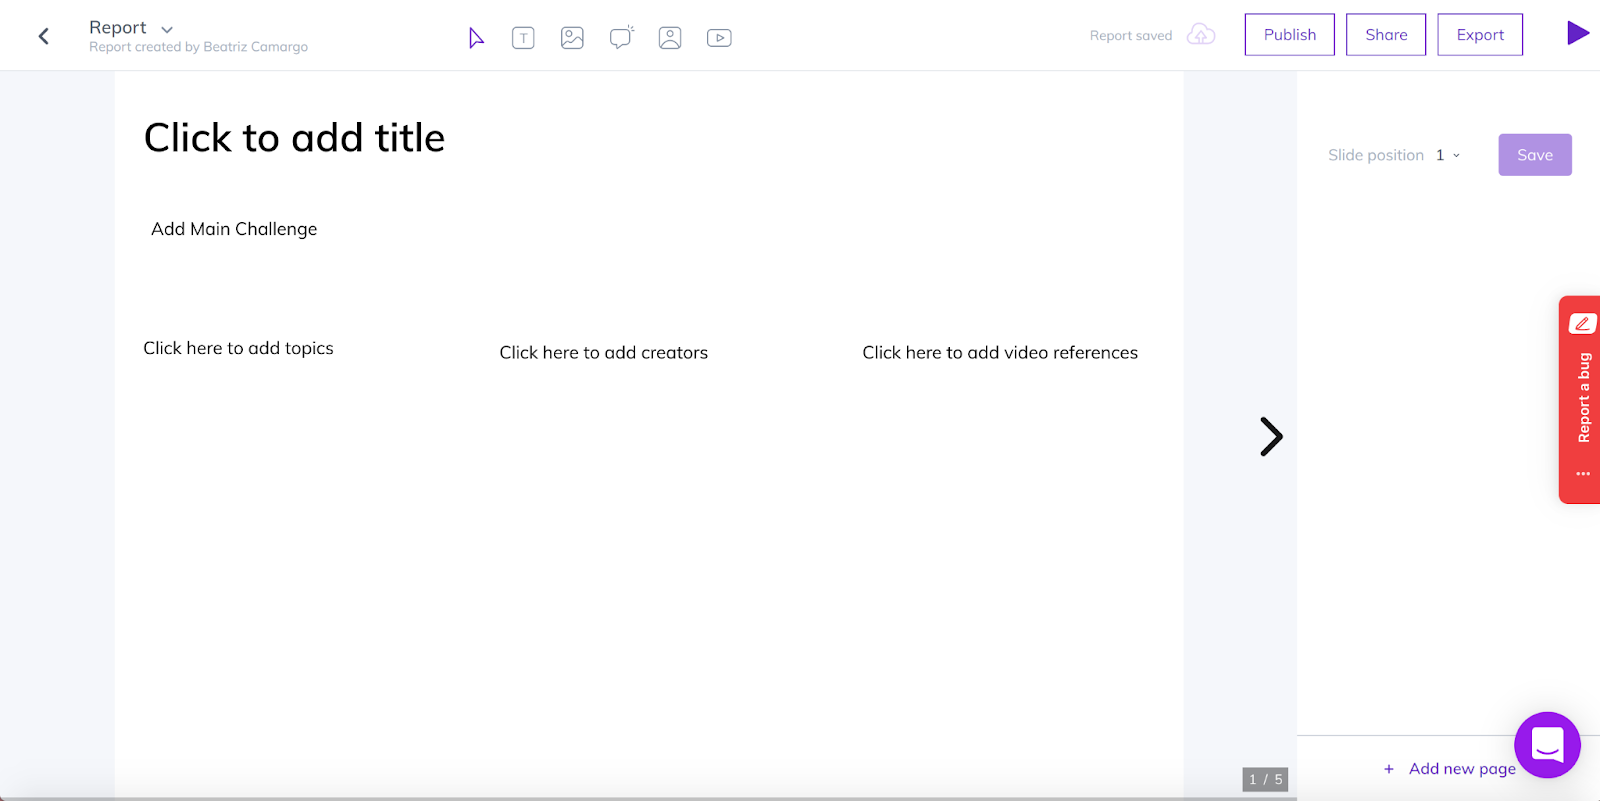Select the image insert tool
This screenshot has width=1600, height=801.
572,38
